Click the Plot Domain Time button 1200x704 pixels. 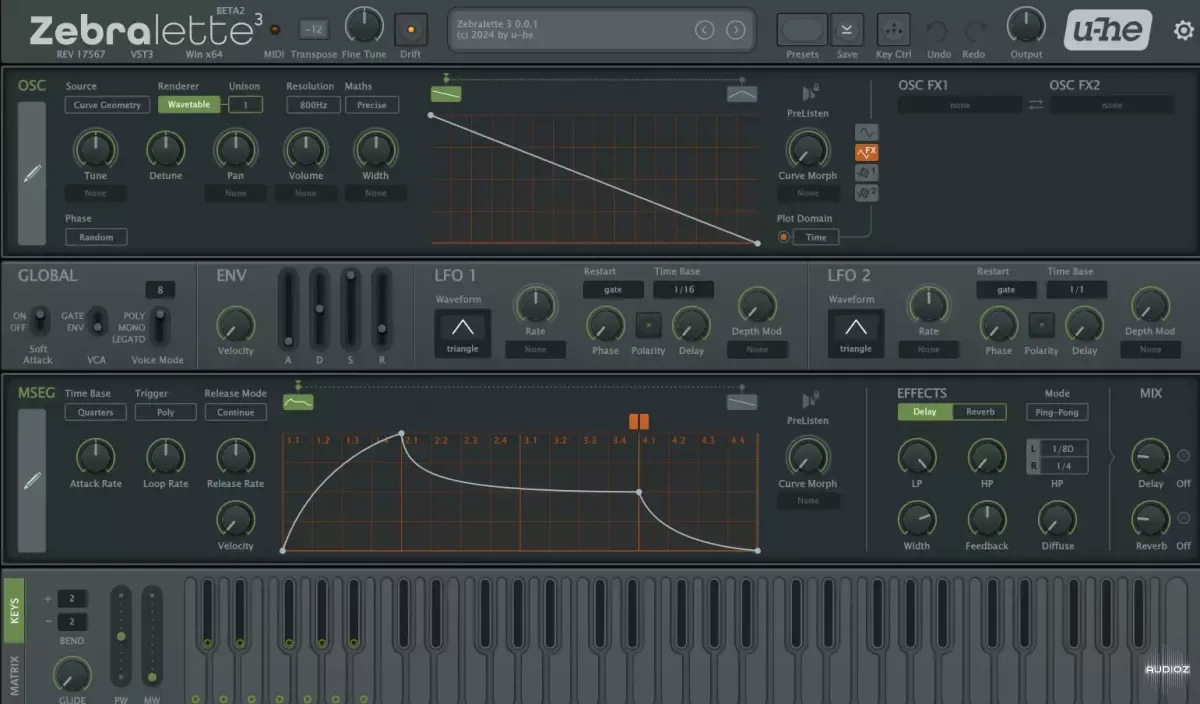coord(816,237)
